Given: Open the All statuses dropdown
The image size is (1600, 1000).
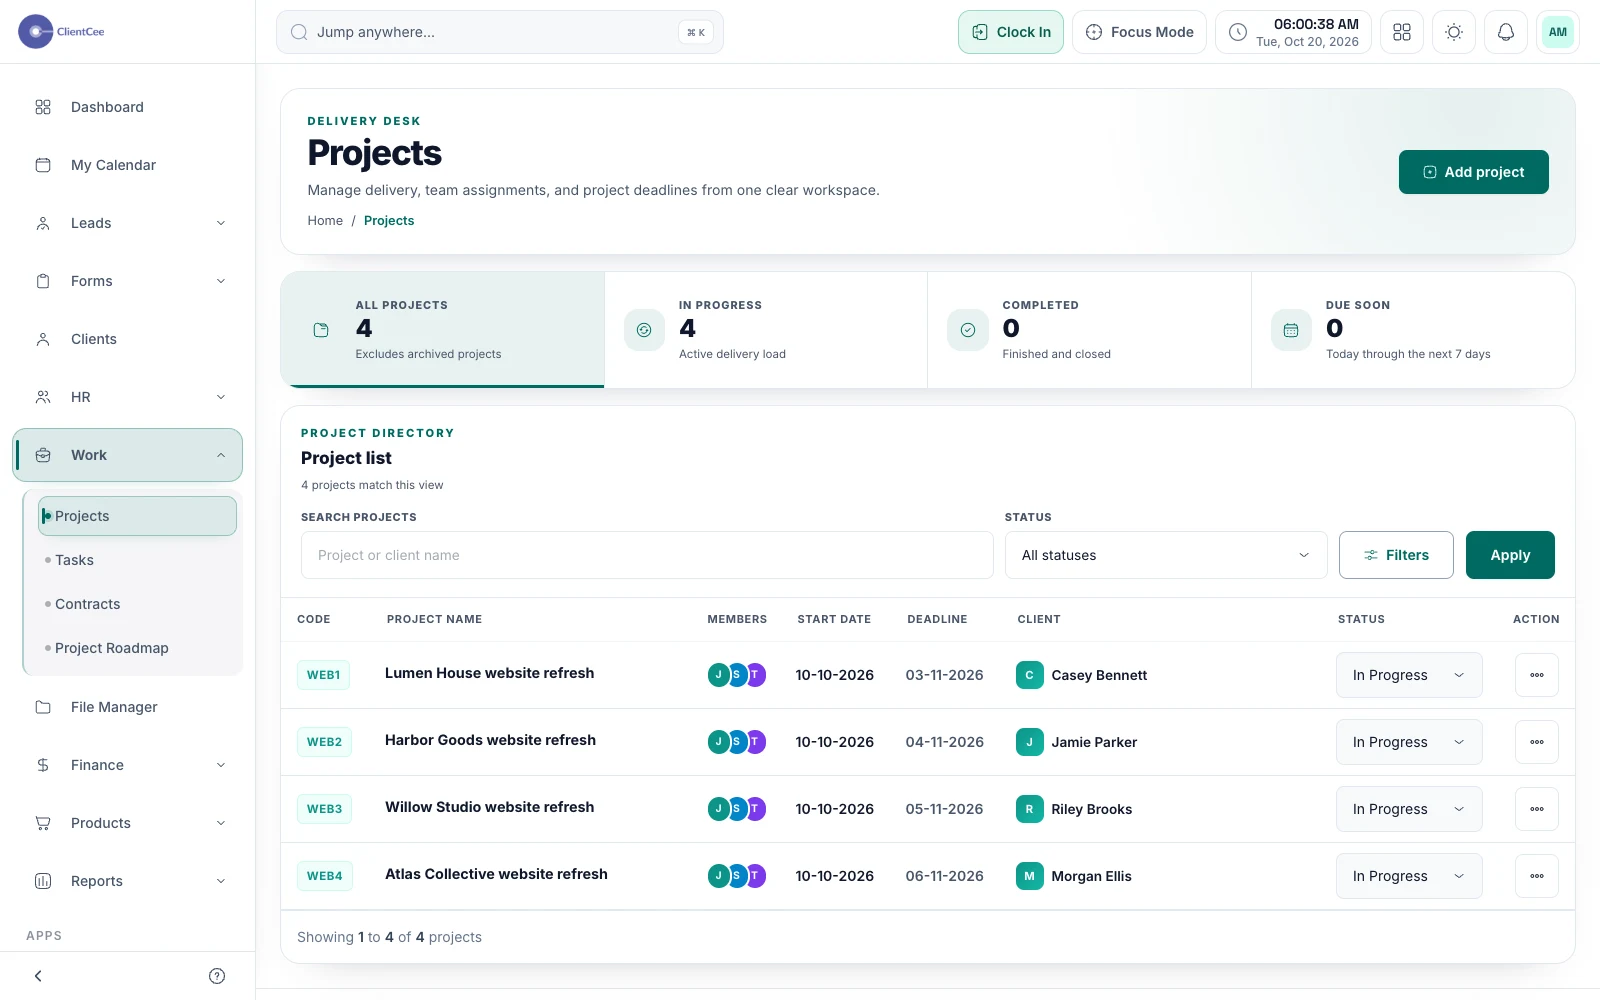Looking at the screenshot, I should [1166, 555].
